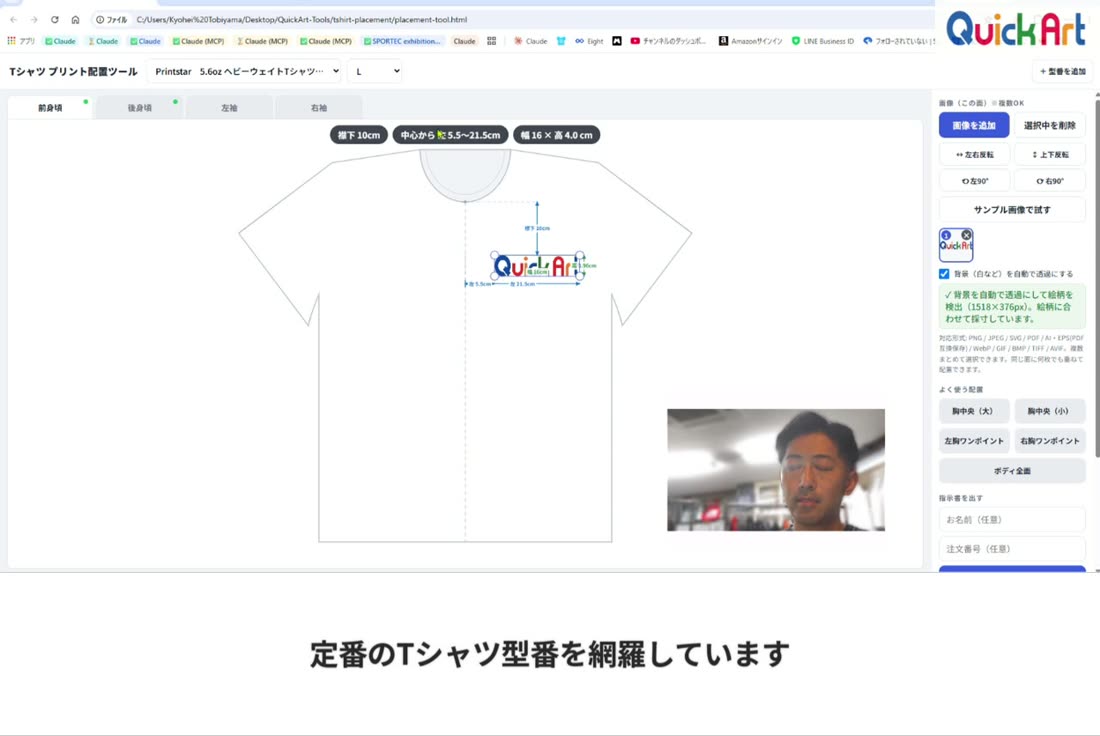The image size is (1100, 736).
Task: Open the Amazonサインイン bookmark
Action: (x=751, y=41)
